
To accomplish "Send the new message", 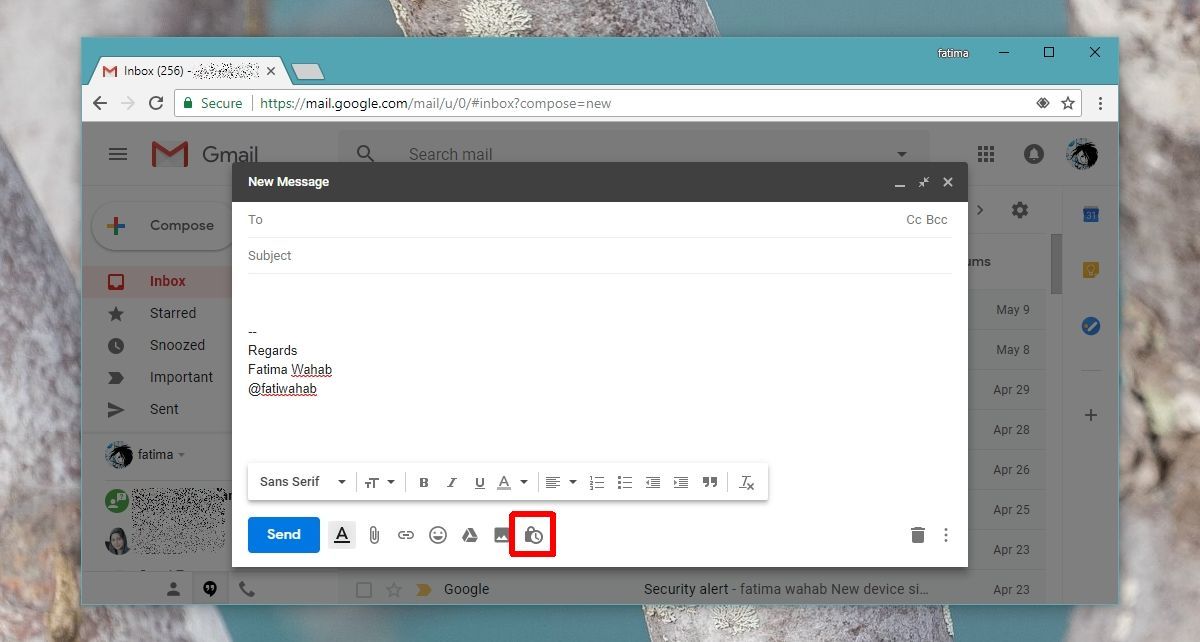I will pos(284,535).
